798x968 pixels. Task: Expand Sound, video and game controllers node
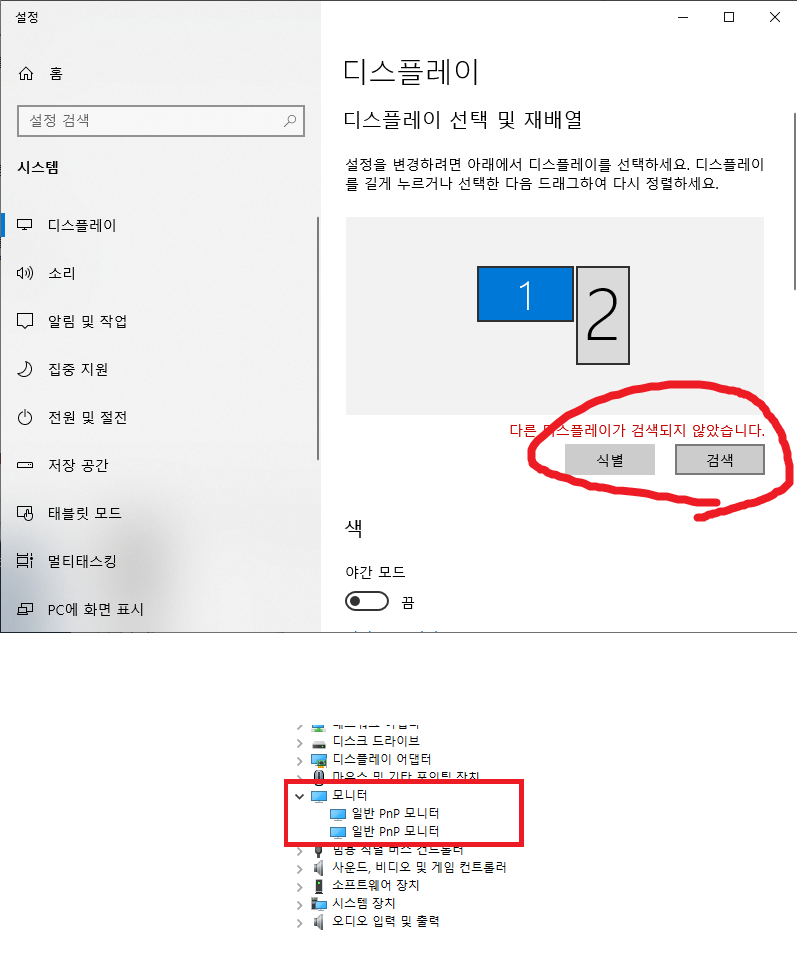point(300,869)
